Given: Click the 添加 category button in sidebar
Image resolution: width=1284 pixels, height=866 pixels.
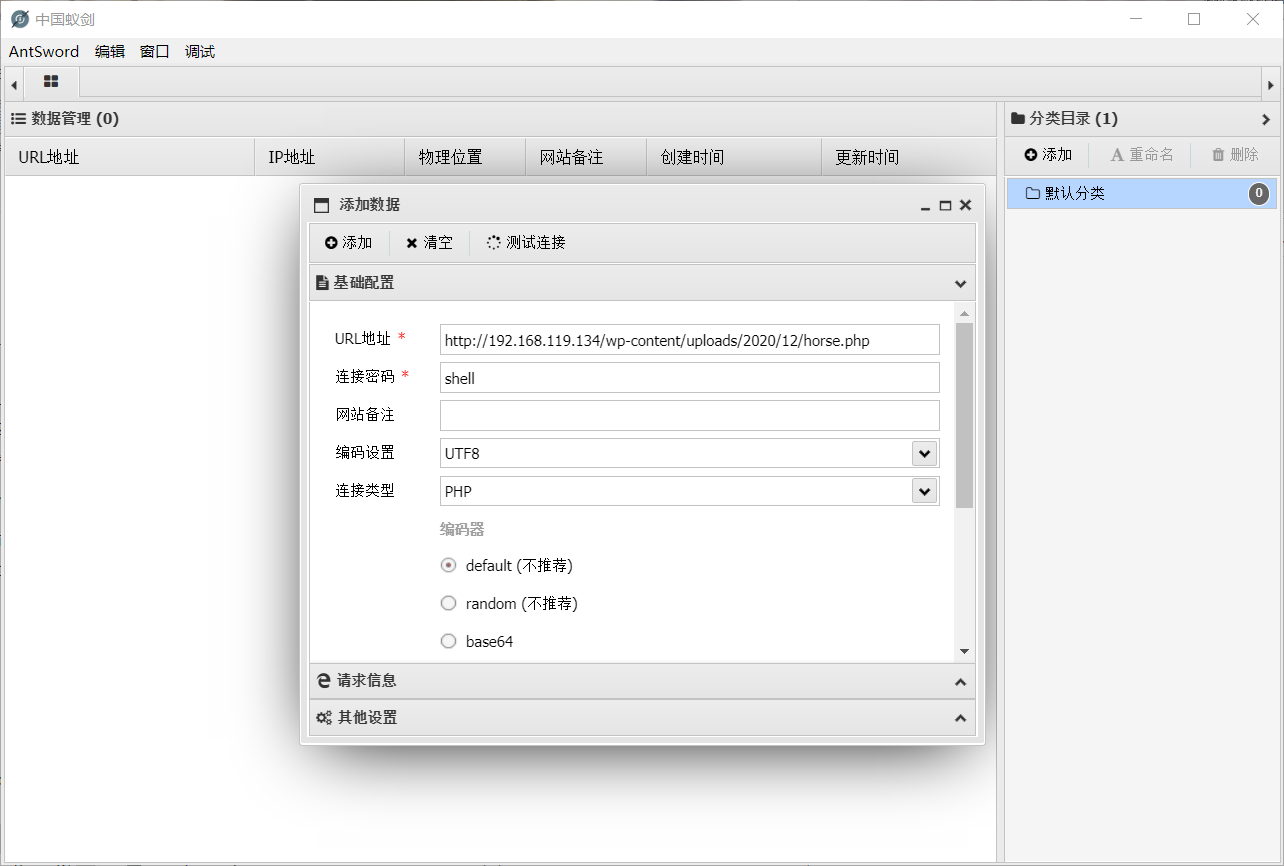Looking at the screenshot, I should (x=1048, y=155).
